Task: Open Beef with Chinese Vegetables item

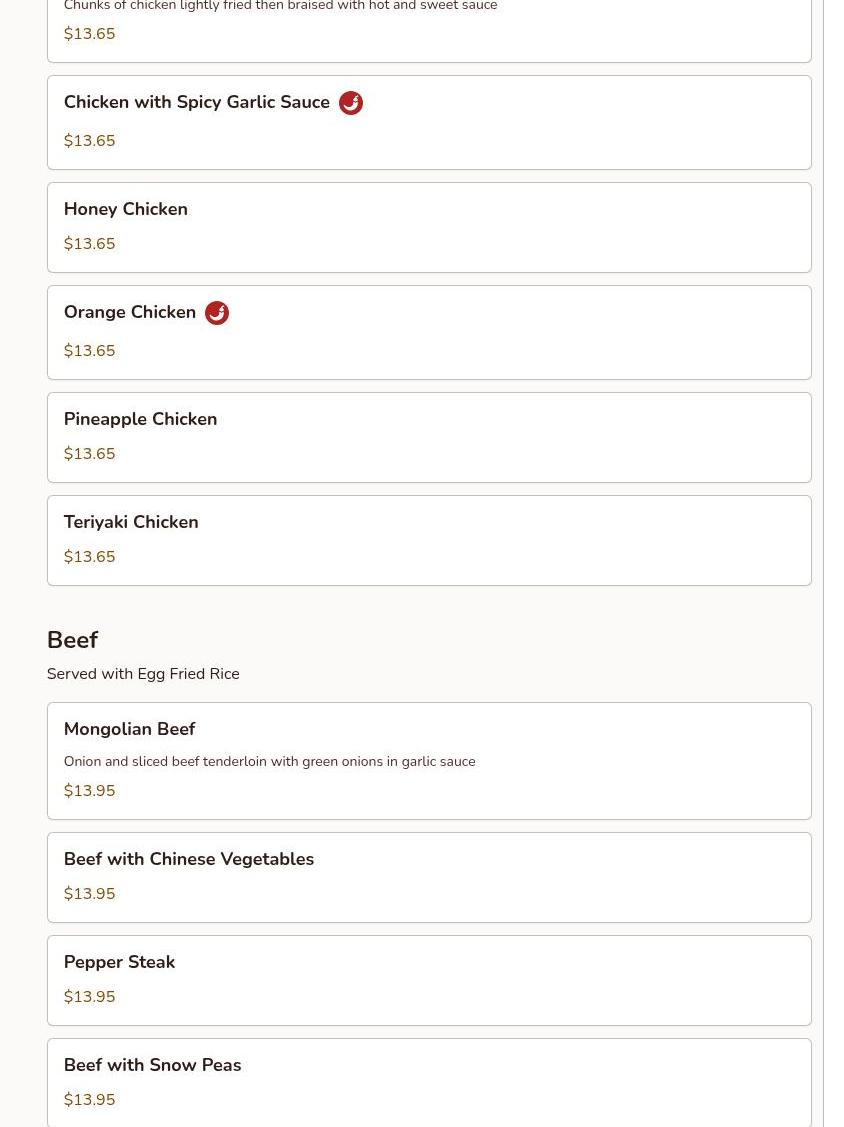Action: click(x=429, y=877)
